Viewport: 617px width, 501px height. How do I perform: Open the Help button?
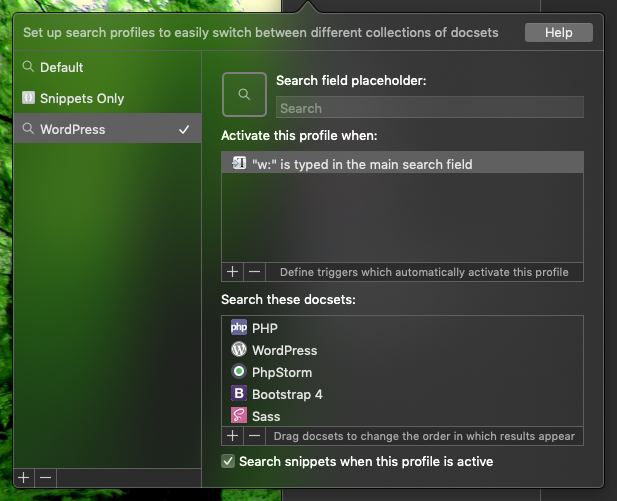click(558, 32)
